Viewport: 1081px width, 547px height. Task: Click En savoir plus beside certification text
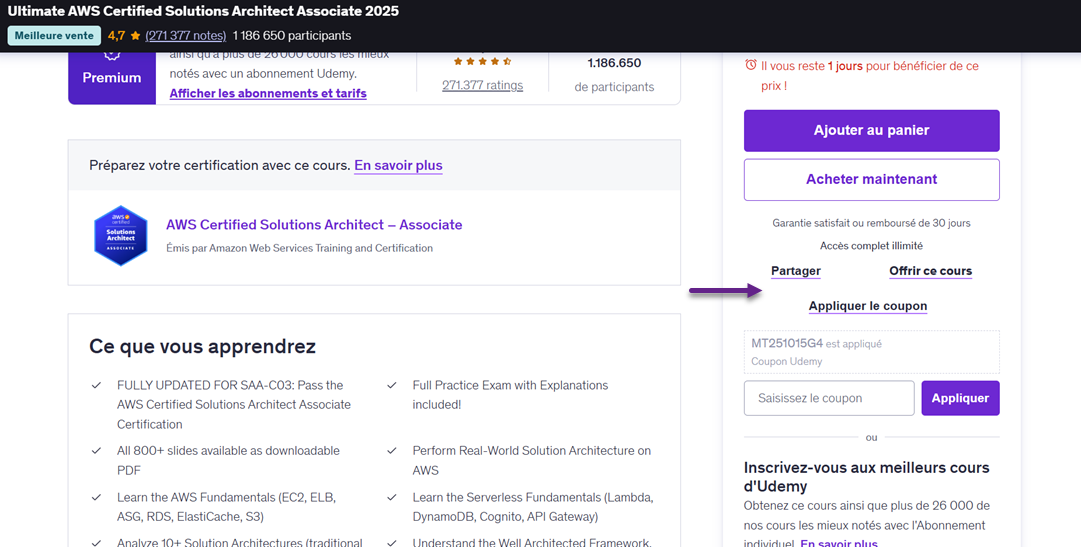[398, 165]
